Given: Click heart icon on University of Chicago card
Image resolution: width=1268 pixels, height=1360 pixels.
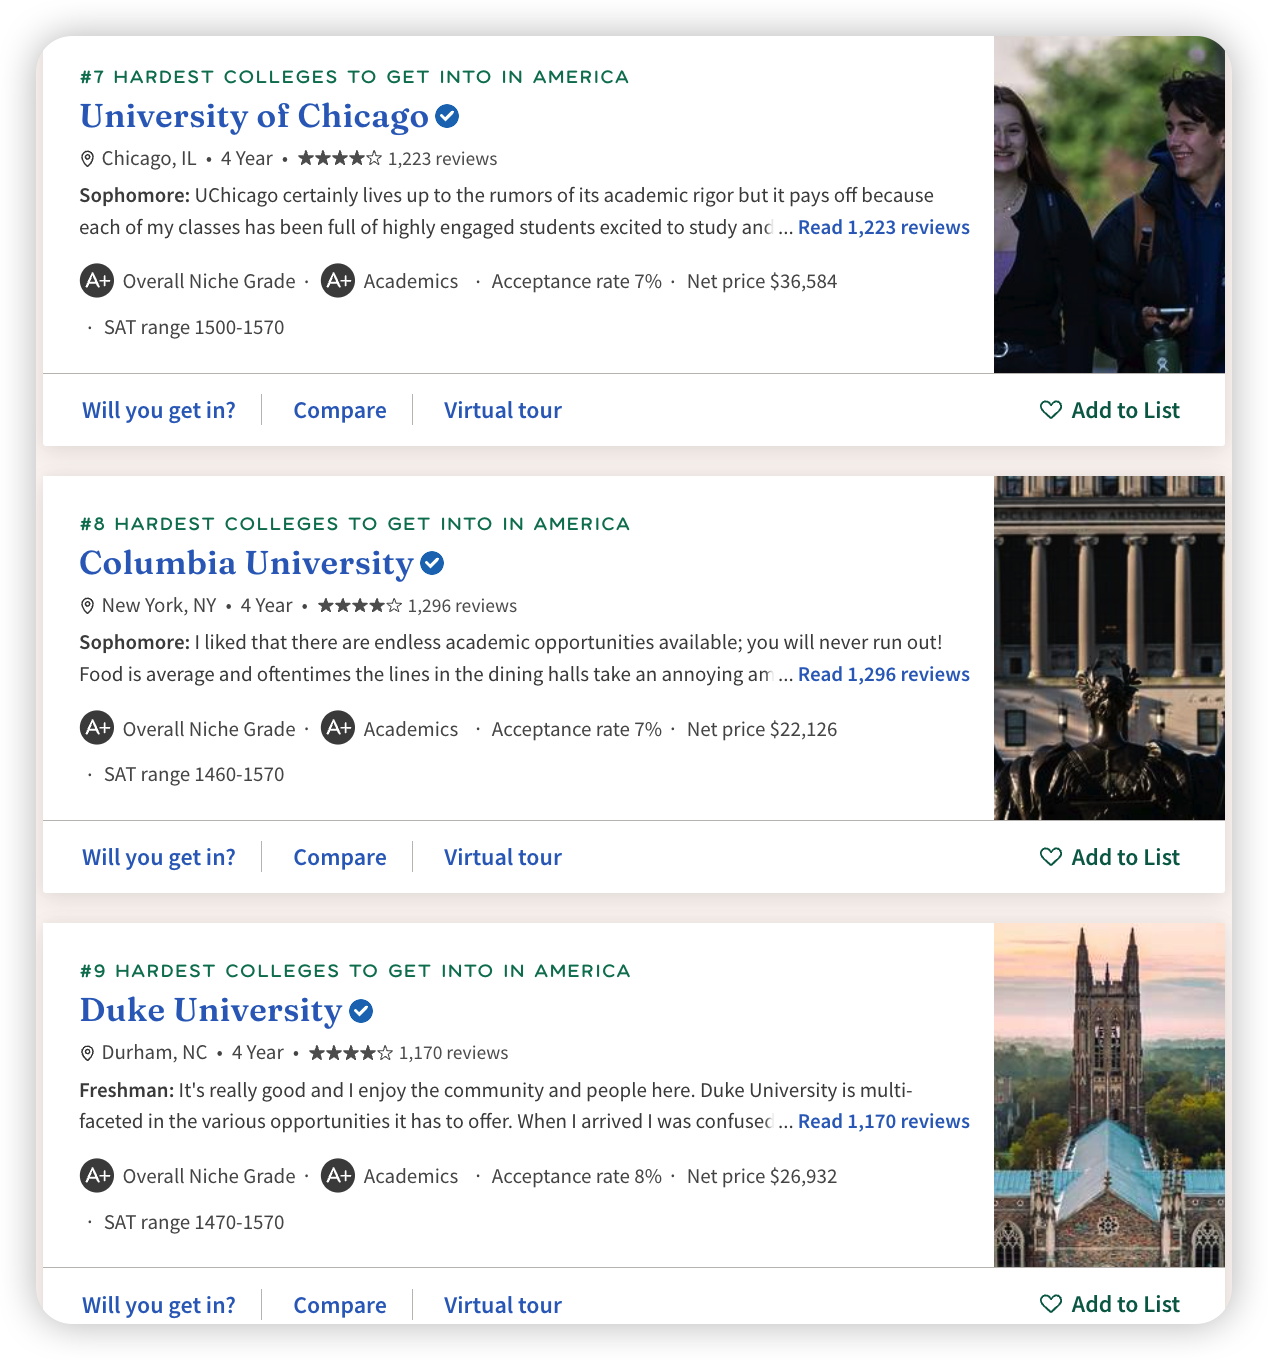Looking at the screenshot, I should coord(1051,410).
